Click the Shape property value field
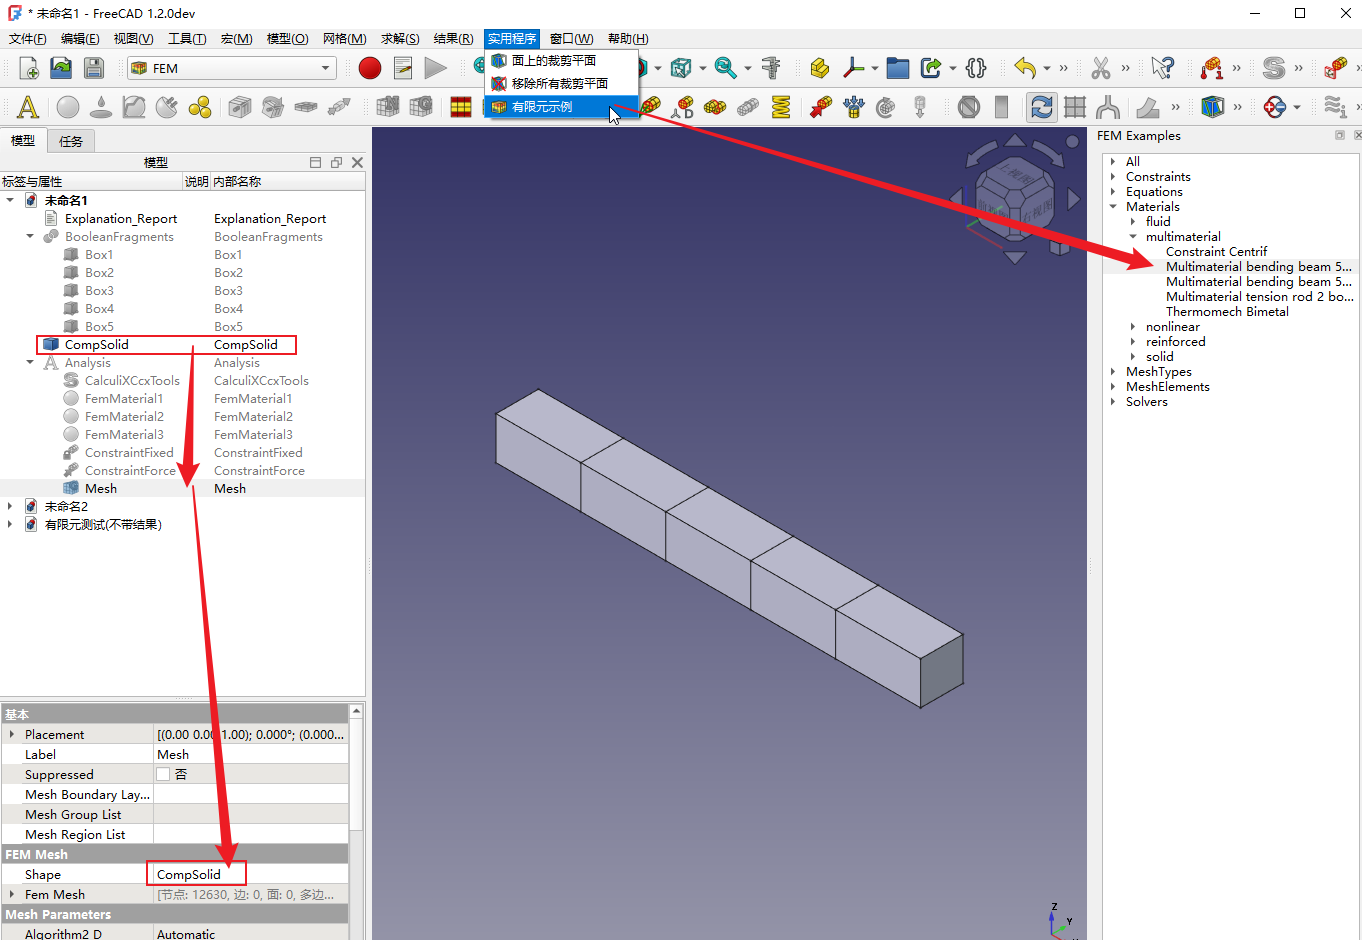 (250, 874)
